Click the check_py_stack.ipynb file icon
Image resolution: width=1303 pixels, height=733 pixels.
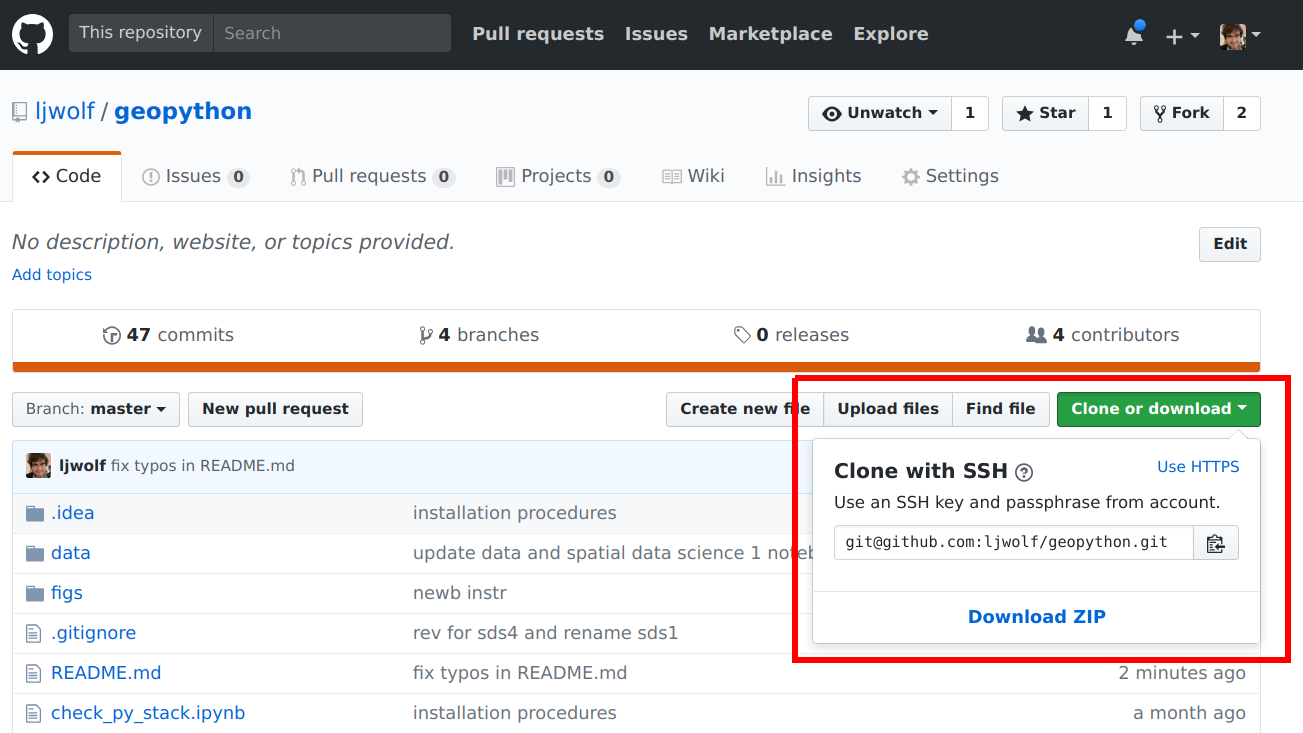click(x=34, y=713)
